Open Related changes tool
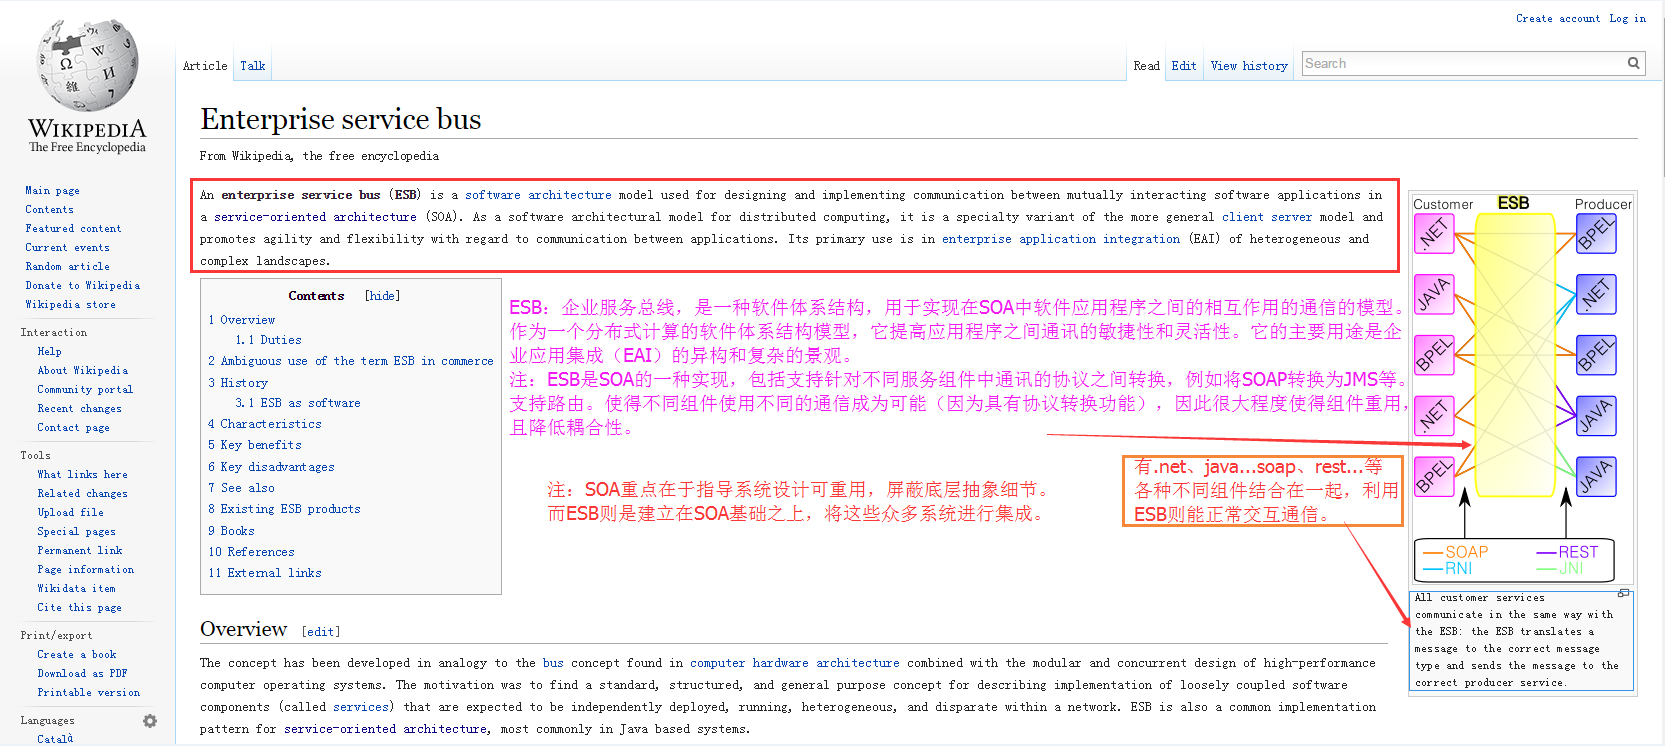 pyautogui.click(x=82, y=494)
